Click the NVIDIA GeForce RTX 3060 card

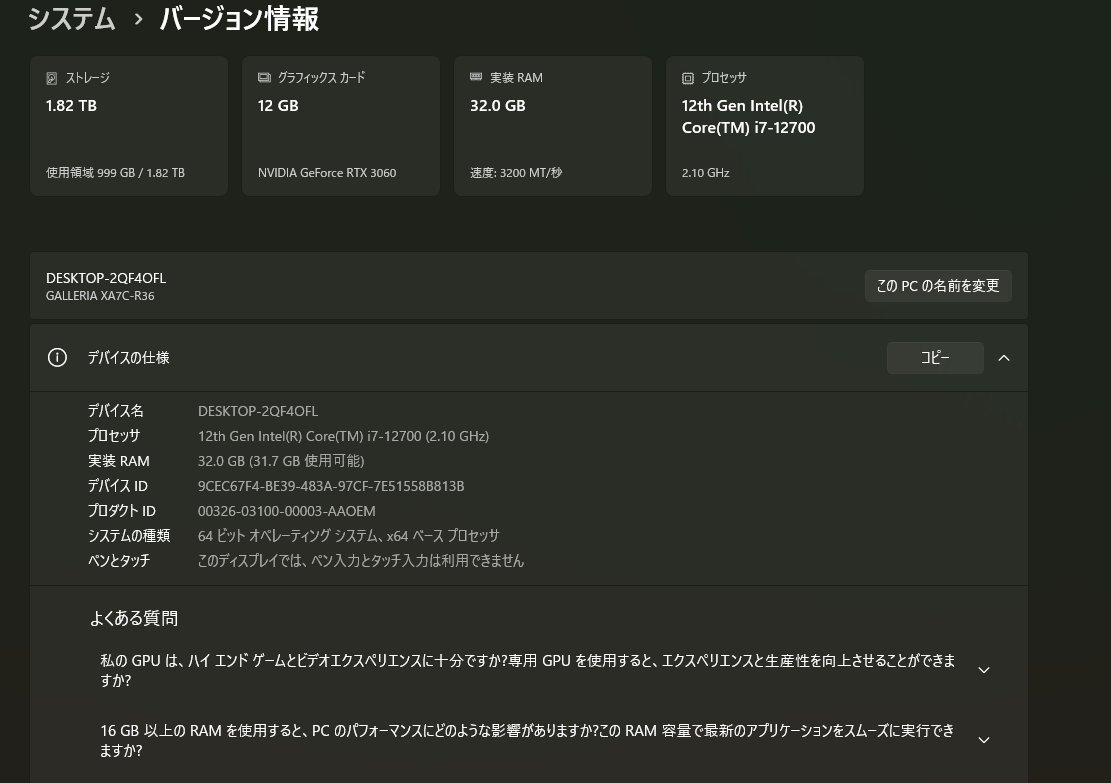pyautogui.click(x=340, y=125)
